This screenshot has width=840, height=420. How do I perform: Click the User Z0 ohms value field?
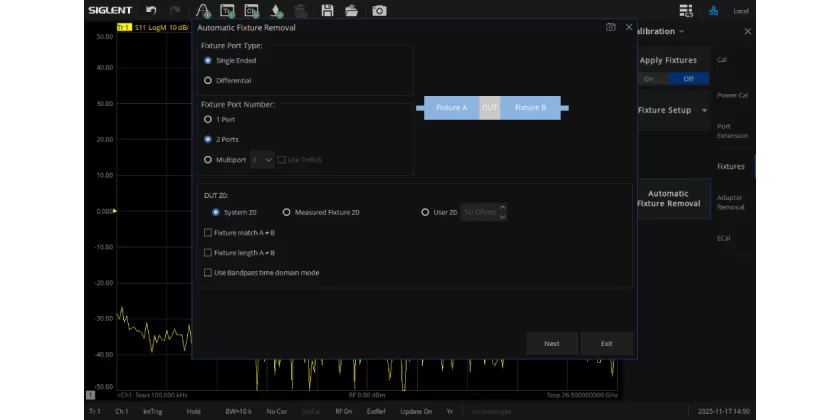pyautogui.click(x=480, y=212)
